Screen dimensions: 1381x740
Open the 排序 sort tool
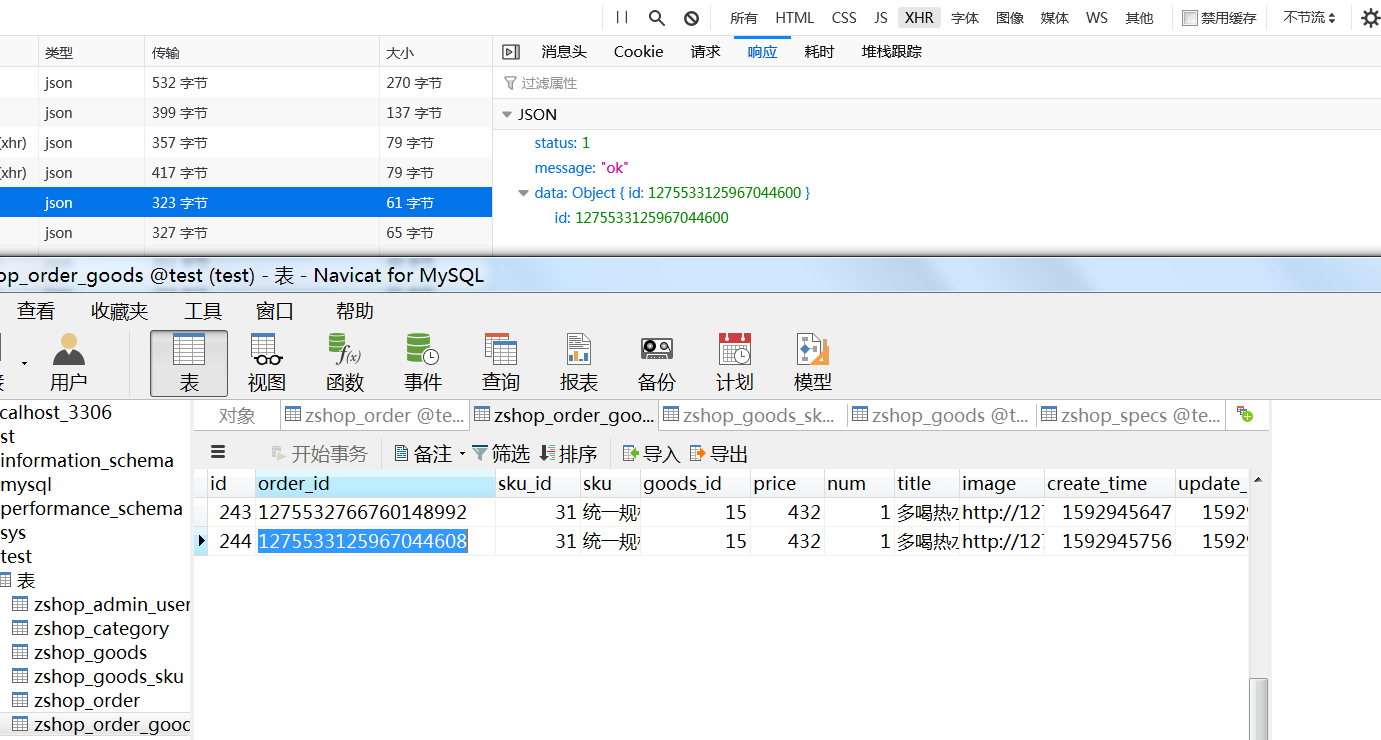click(x=568, y=454)
